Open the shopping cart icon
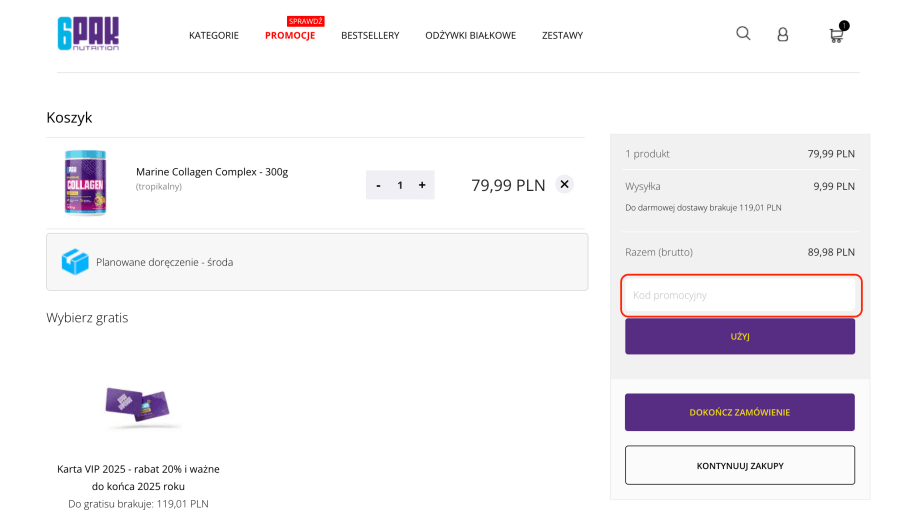The width and height of the screenshot is (900, 515). tap(837, 34)
